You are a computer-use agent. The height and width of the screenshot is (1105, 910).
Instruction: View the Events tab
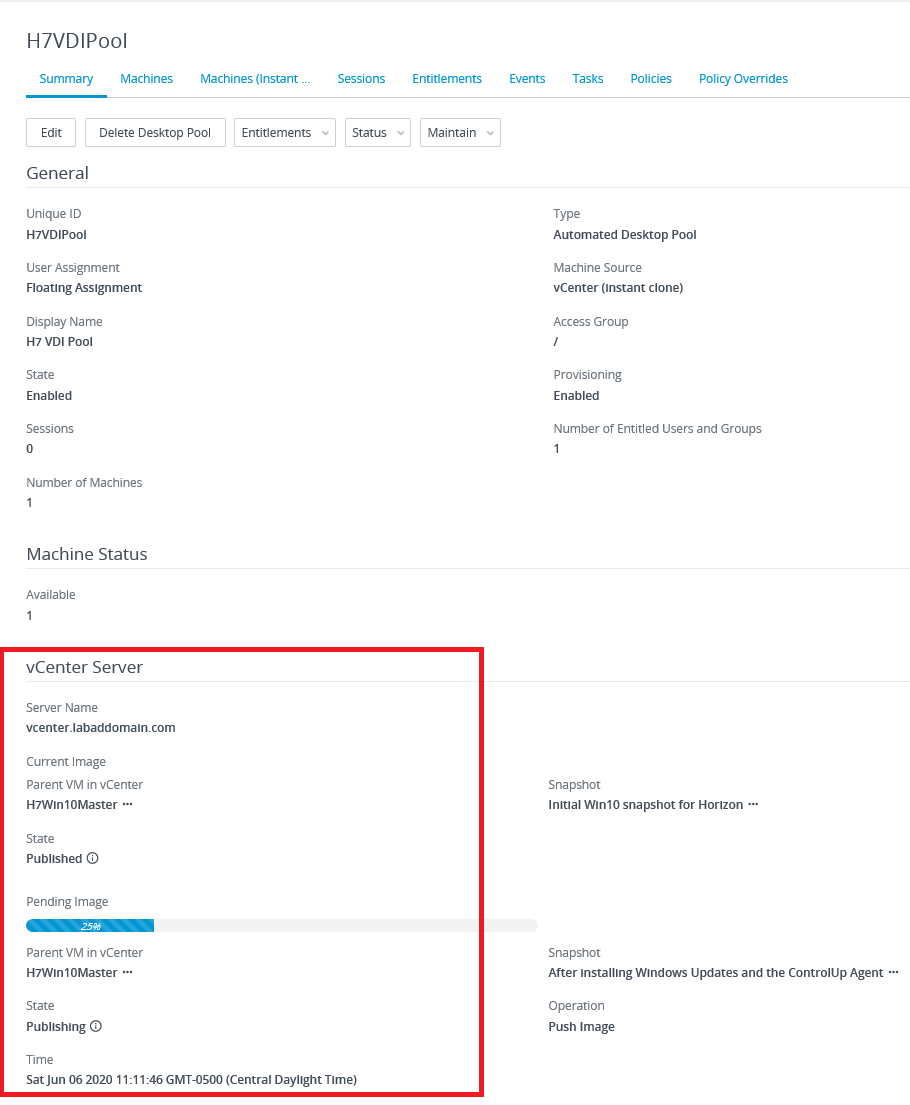(527, 79)
